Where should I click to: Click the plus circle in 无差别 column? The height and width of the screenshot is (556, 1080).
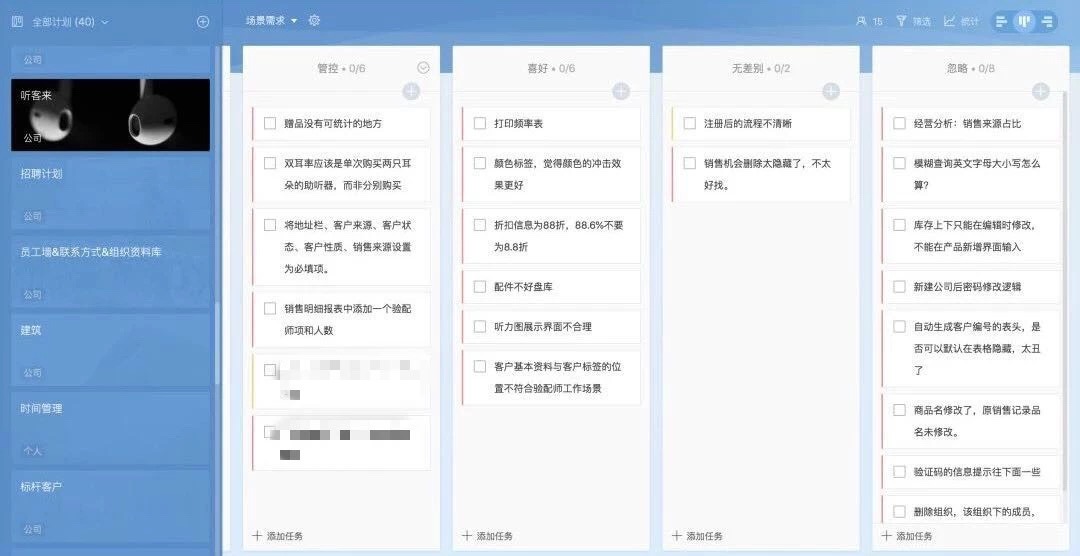[x=831, y=91]
